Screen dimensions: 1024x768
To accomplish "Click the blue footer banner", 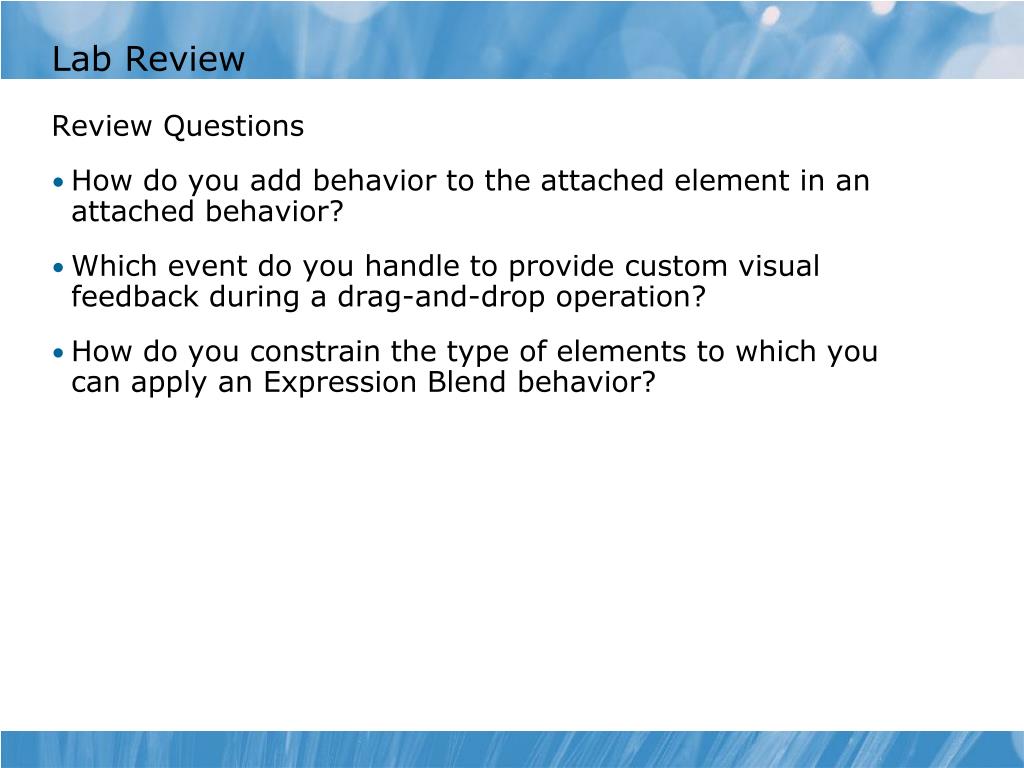I will pos(512,749).
